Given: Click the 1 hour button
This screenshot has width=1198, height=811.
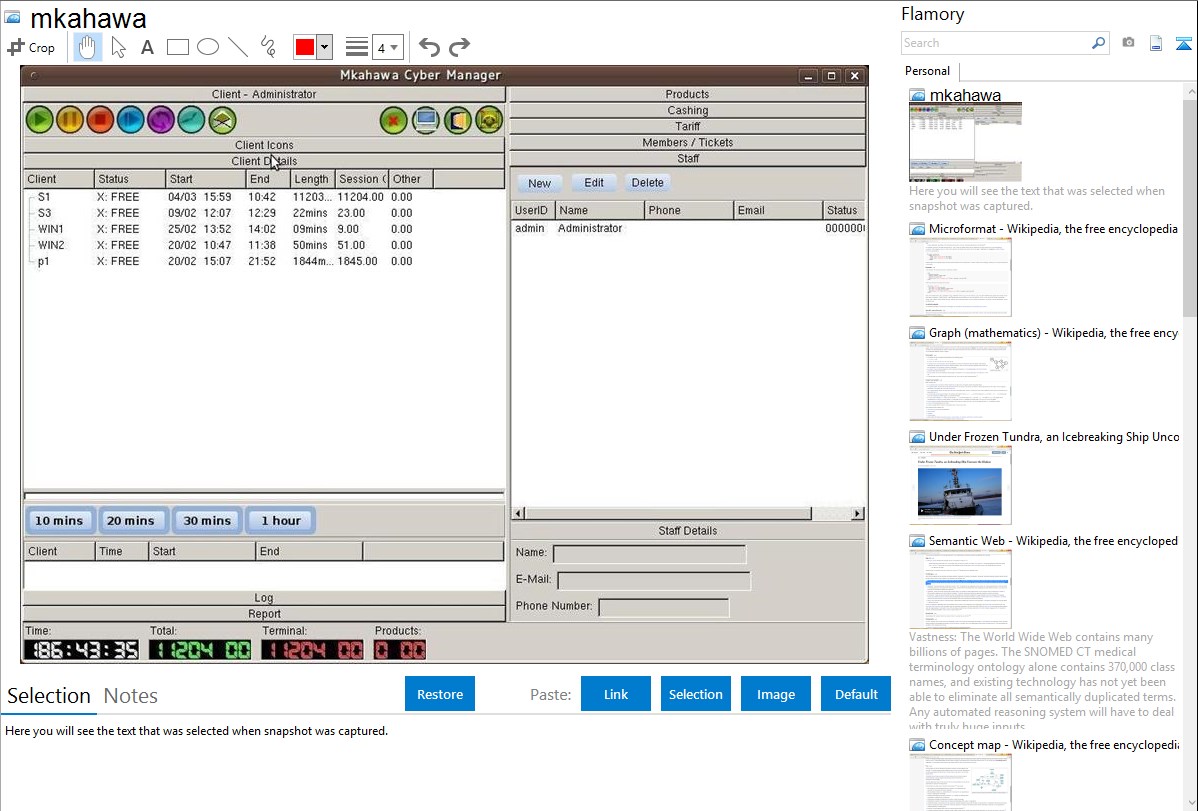Looking at the screenshot, I should tap(281, 521).
